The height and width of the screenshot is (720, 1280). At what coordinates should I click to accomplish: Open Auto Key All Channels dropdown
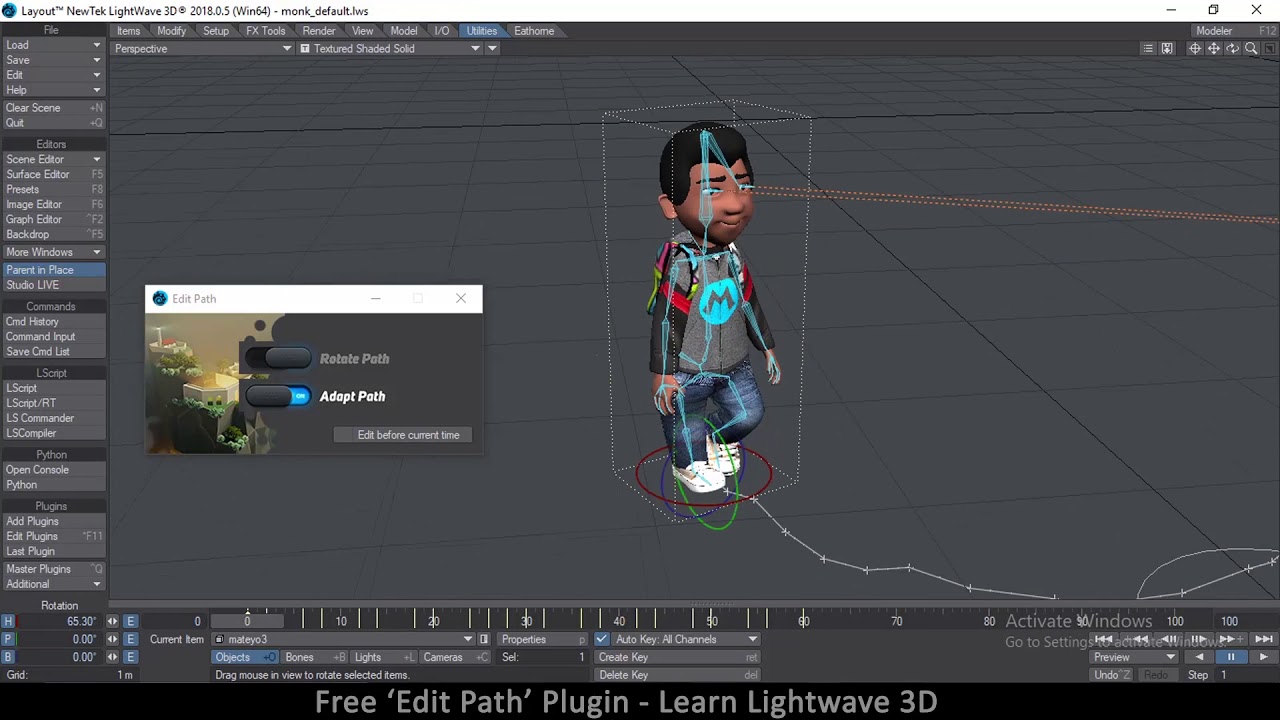coord(685,639)
